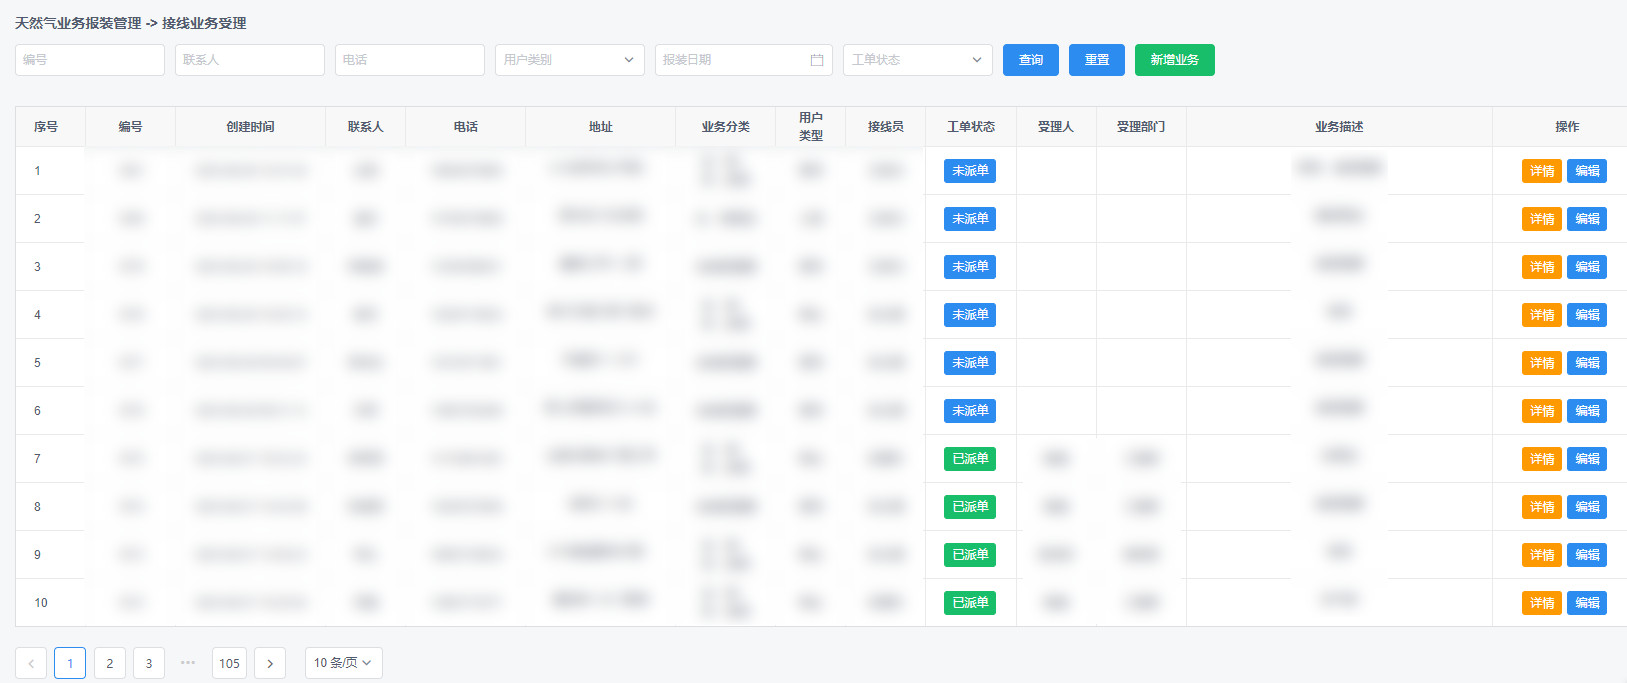This screenshot has width=1627, height=683.
Task: Open the 用户类别 dropdown
Action: tap(569, 60)
